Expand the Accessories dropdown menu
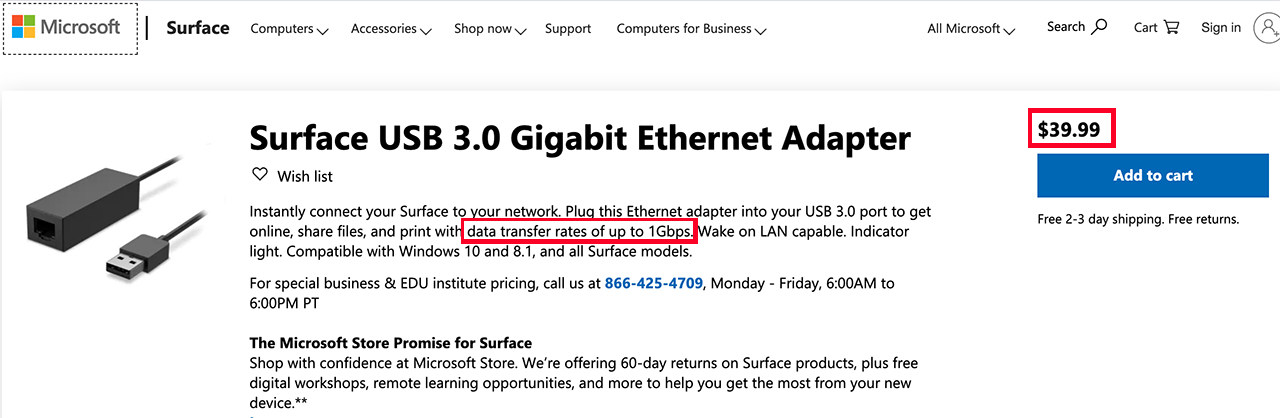This screenshot has width=1280, height=418. tap(391, 29)
